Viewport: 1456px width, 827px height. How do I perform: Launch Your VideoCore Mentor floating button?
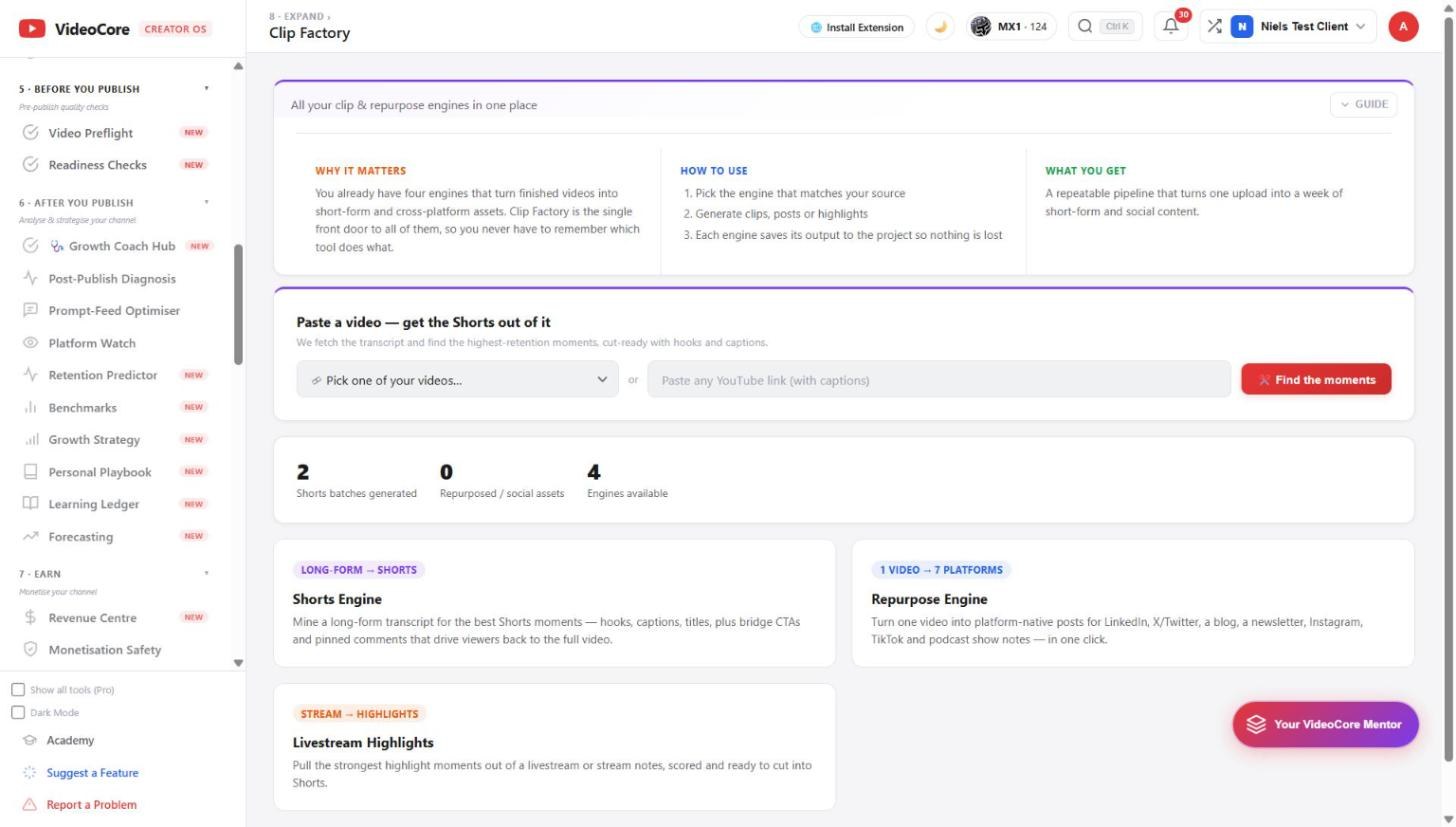pyautogui.click(x=1325, y=725)
